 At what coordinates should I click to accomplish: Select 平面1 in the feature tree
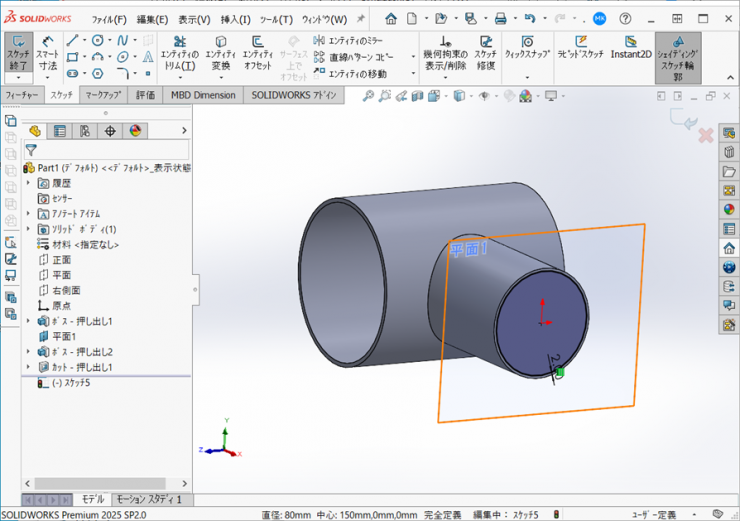point(64,337)
